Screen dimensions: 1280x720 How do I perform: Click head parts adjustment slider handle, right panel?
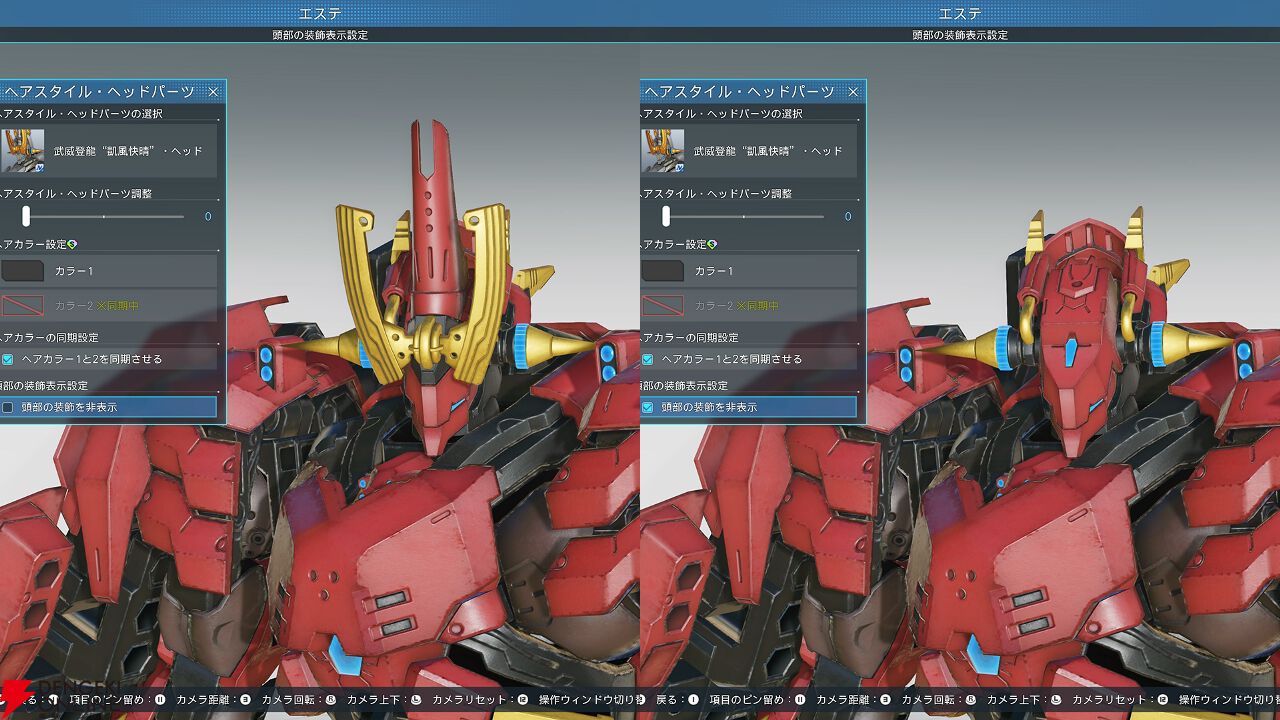click(x=666, y=216)
